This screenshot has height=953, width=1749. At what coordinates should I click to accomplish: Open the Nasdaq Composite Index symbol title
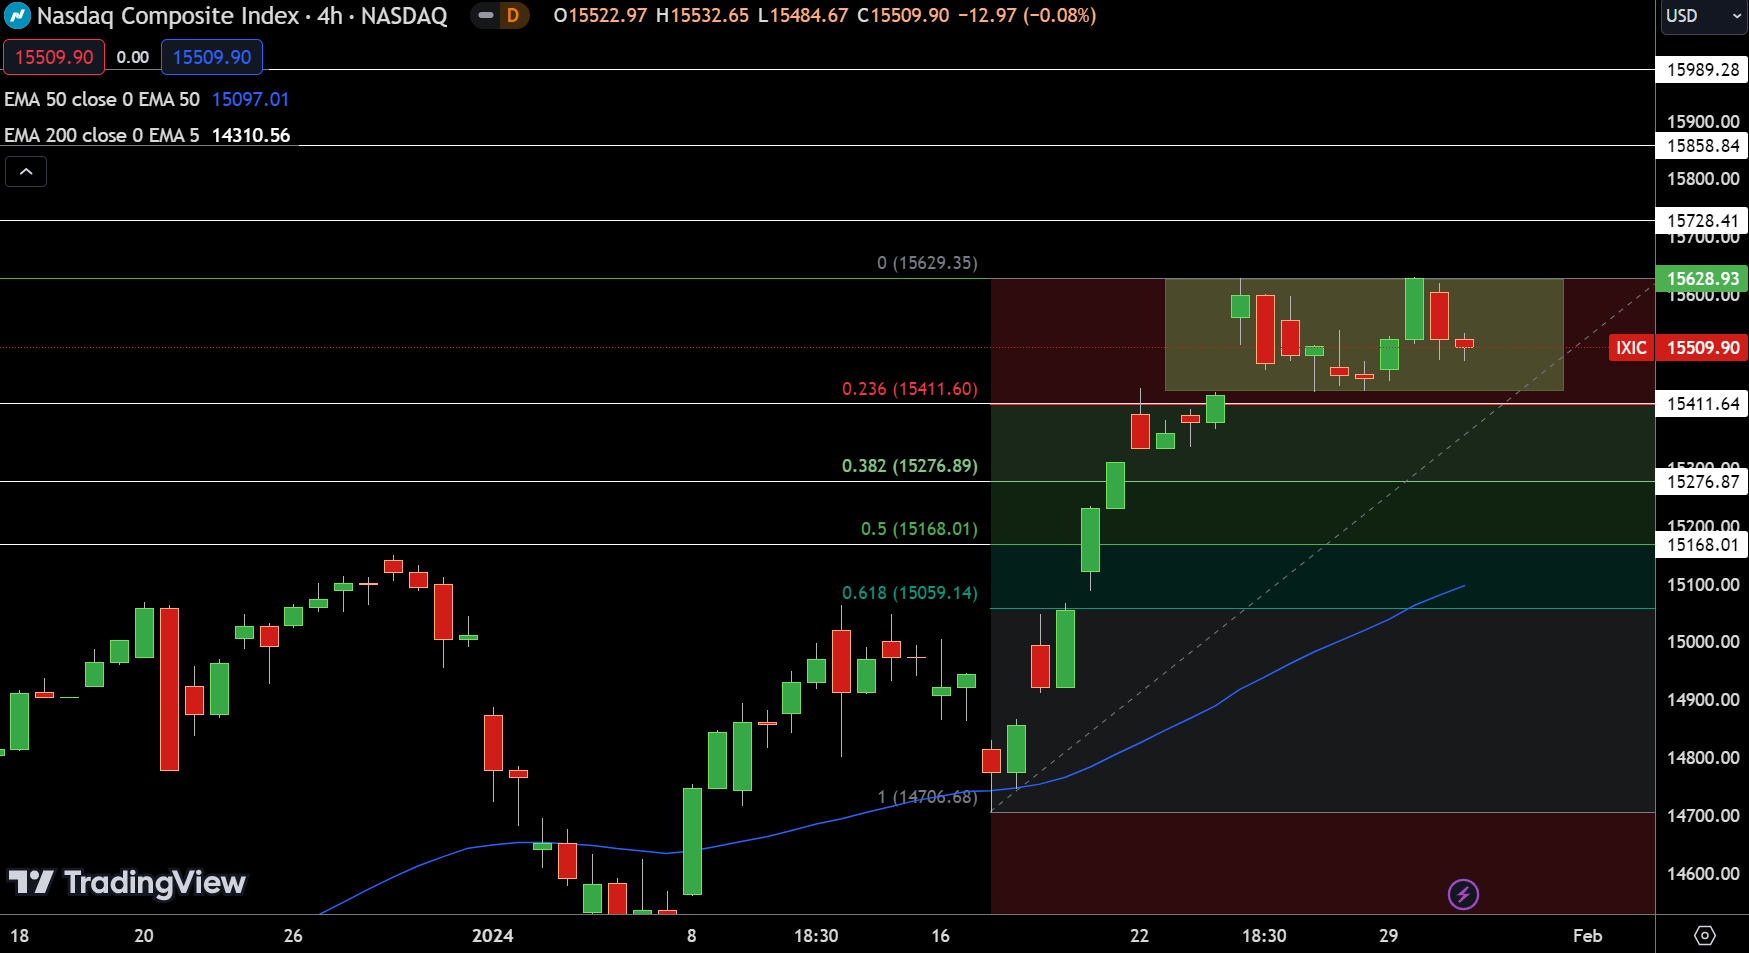point(242,16)
